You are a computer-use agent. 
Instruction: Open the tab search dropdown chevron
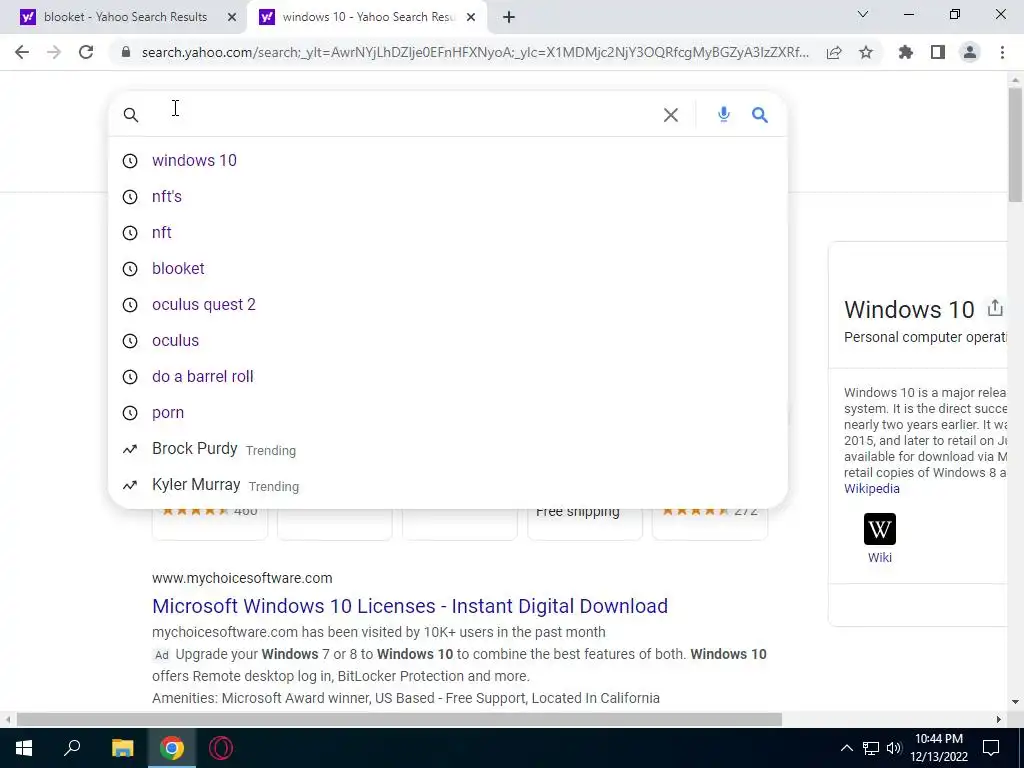863,14
